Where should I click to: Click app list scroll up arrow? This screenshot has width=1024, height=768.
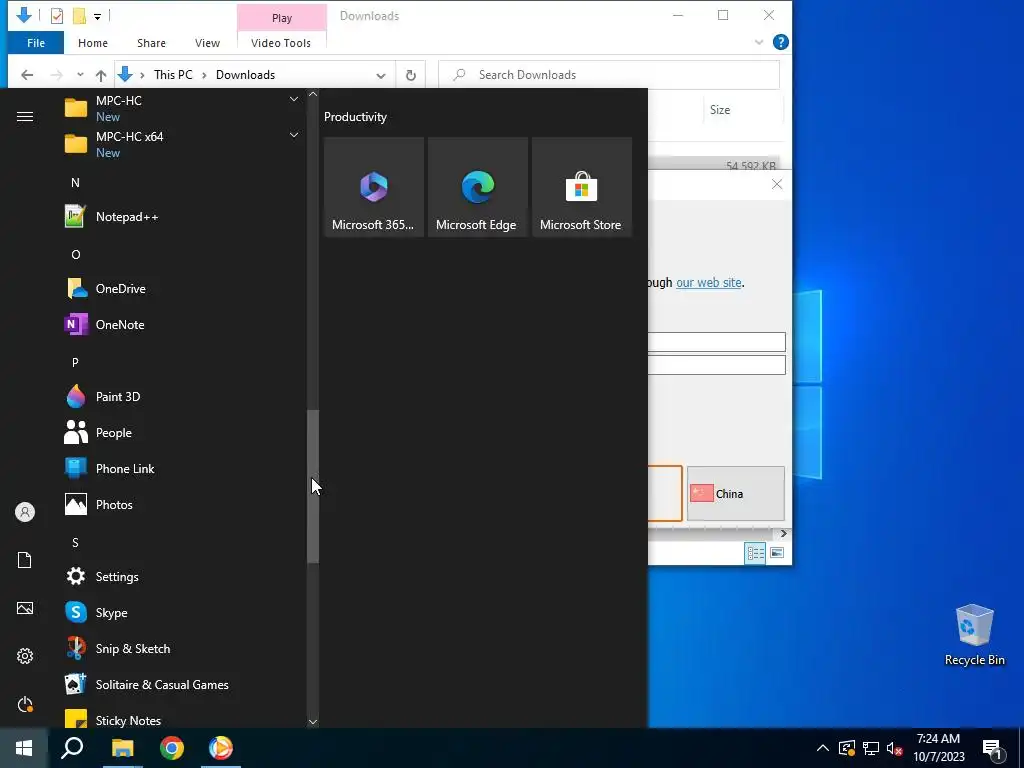tap(313, 95)
